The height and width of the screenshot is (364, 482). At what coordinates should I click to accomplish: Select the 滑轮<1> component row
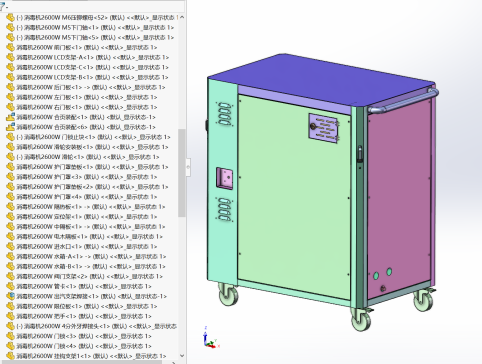[88, 157]
